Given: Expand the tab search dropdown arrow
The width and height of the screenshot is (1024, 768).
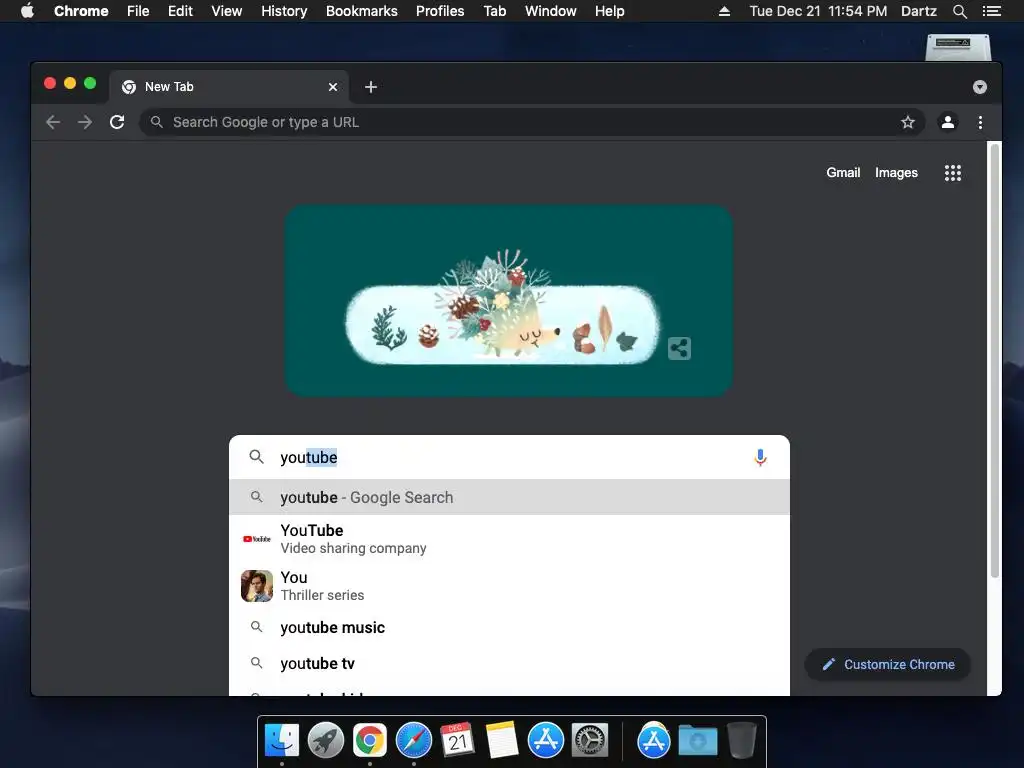Looking at the screenshot, I should (x=980, y=87).
